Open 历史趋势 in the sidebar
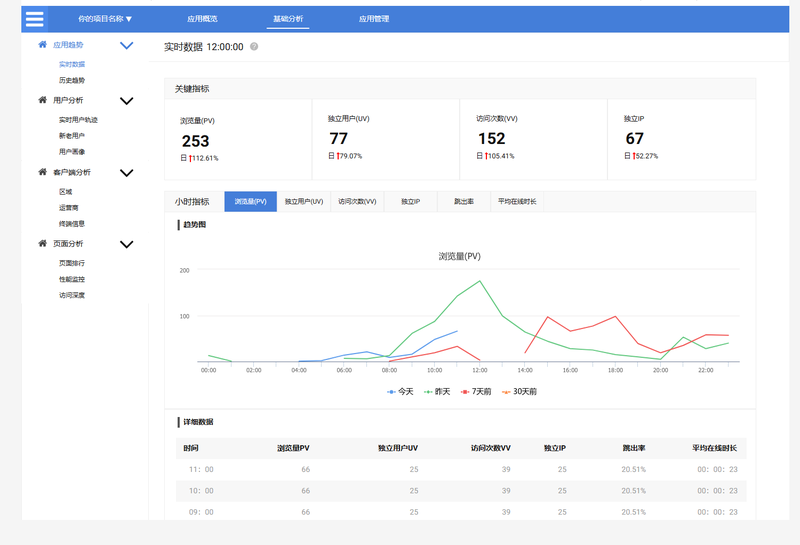Image resolution: width=800 pixels, height=545 pixels. (72, 80)
